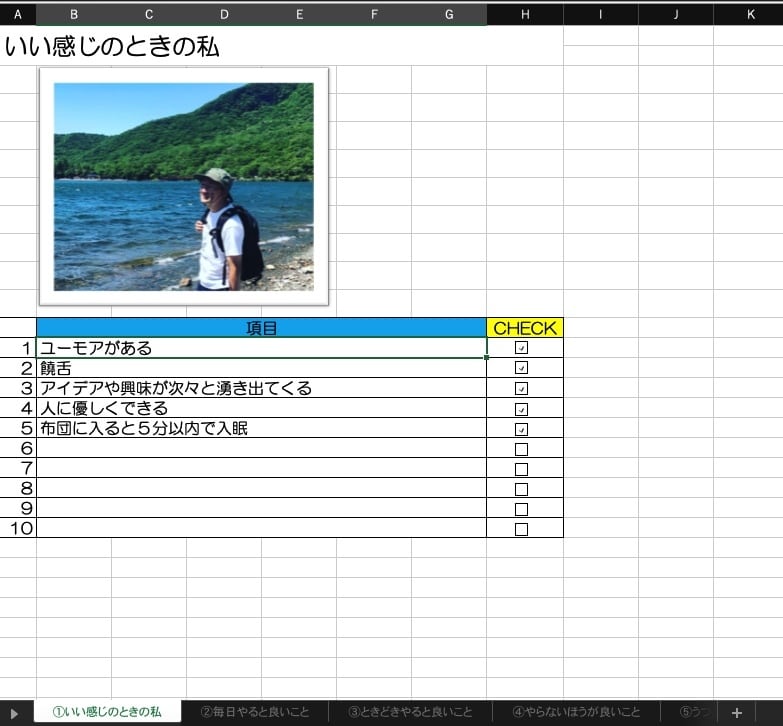The width and height of the screenshot is (783, 726).
Task: Check the empty box in row 7
Action: (521, 469)
